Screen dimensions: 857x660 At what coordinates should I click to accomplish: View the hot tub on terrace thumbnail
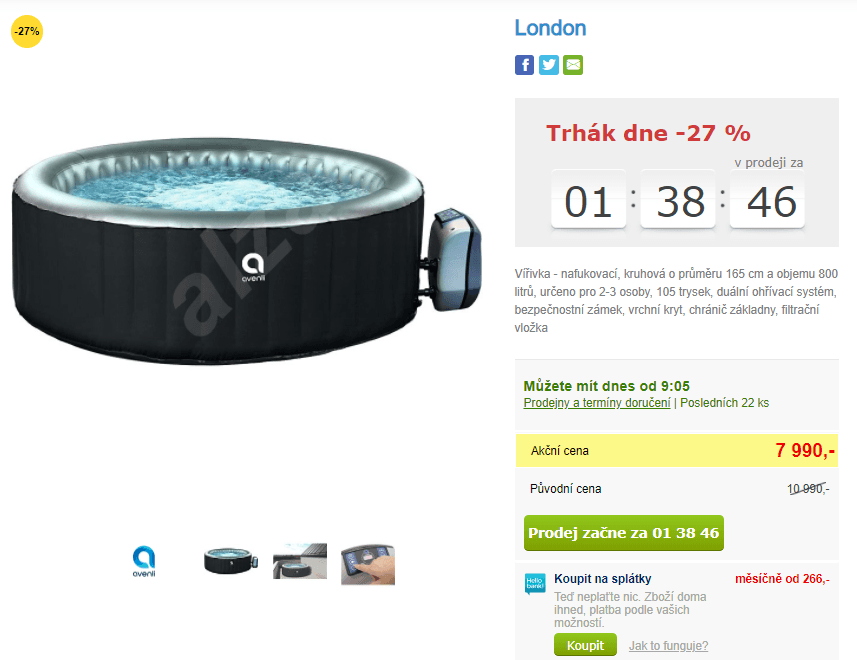point(300,561)
